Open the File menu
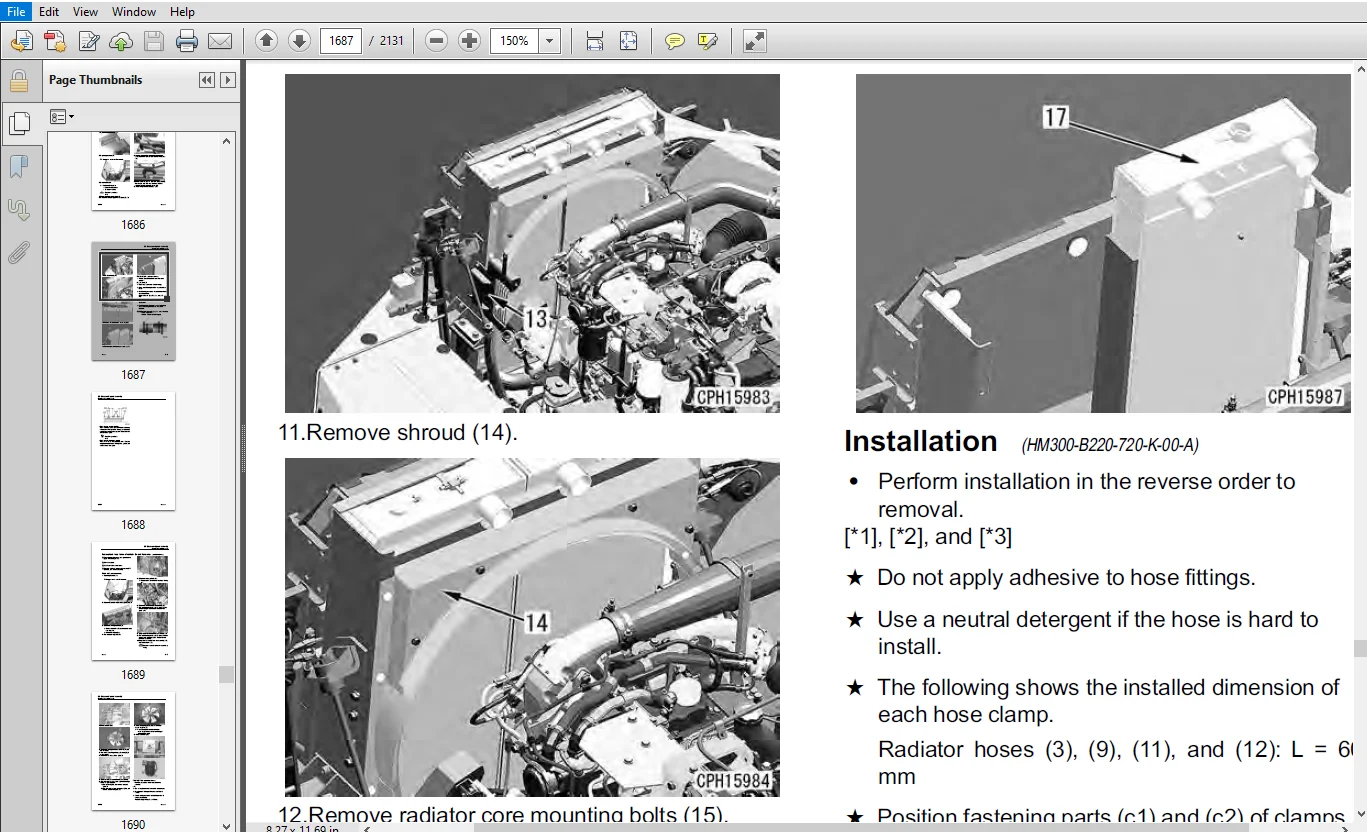The width and height of the screenshot is (1367, 832). tap(16, 11)
